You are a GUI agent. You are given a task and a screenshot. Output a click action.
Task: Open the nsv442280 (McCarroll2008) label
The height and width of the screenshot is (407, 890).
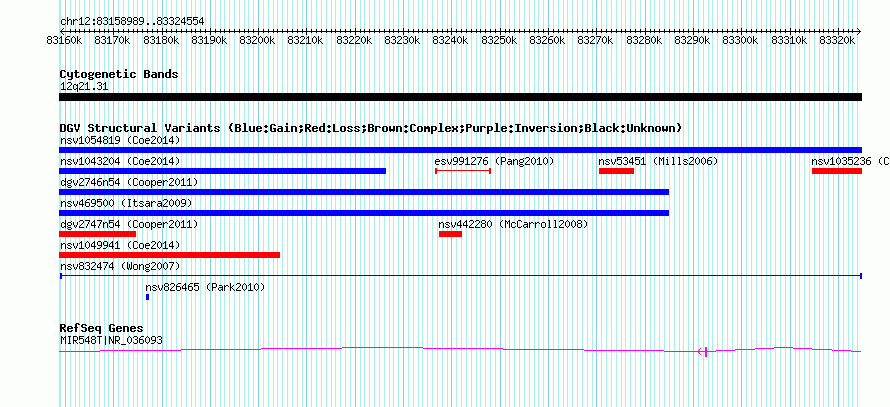(514, 225)
